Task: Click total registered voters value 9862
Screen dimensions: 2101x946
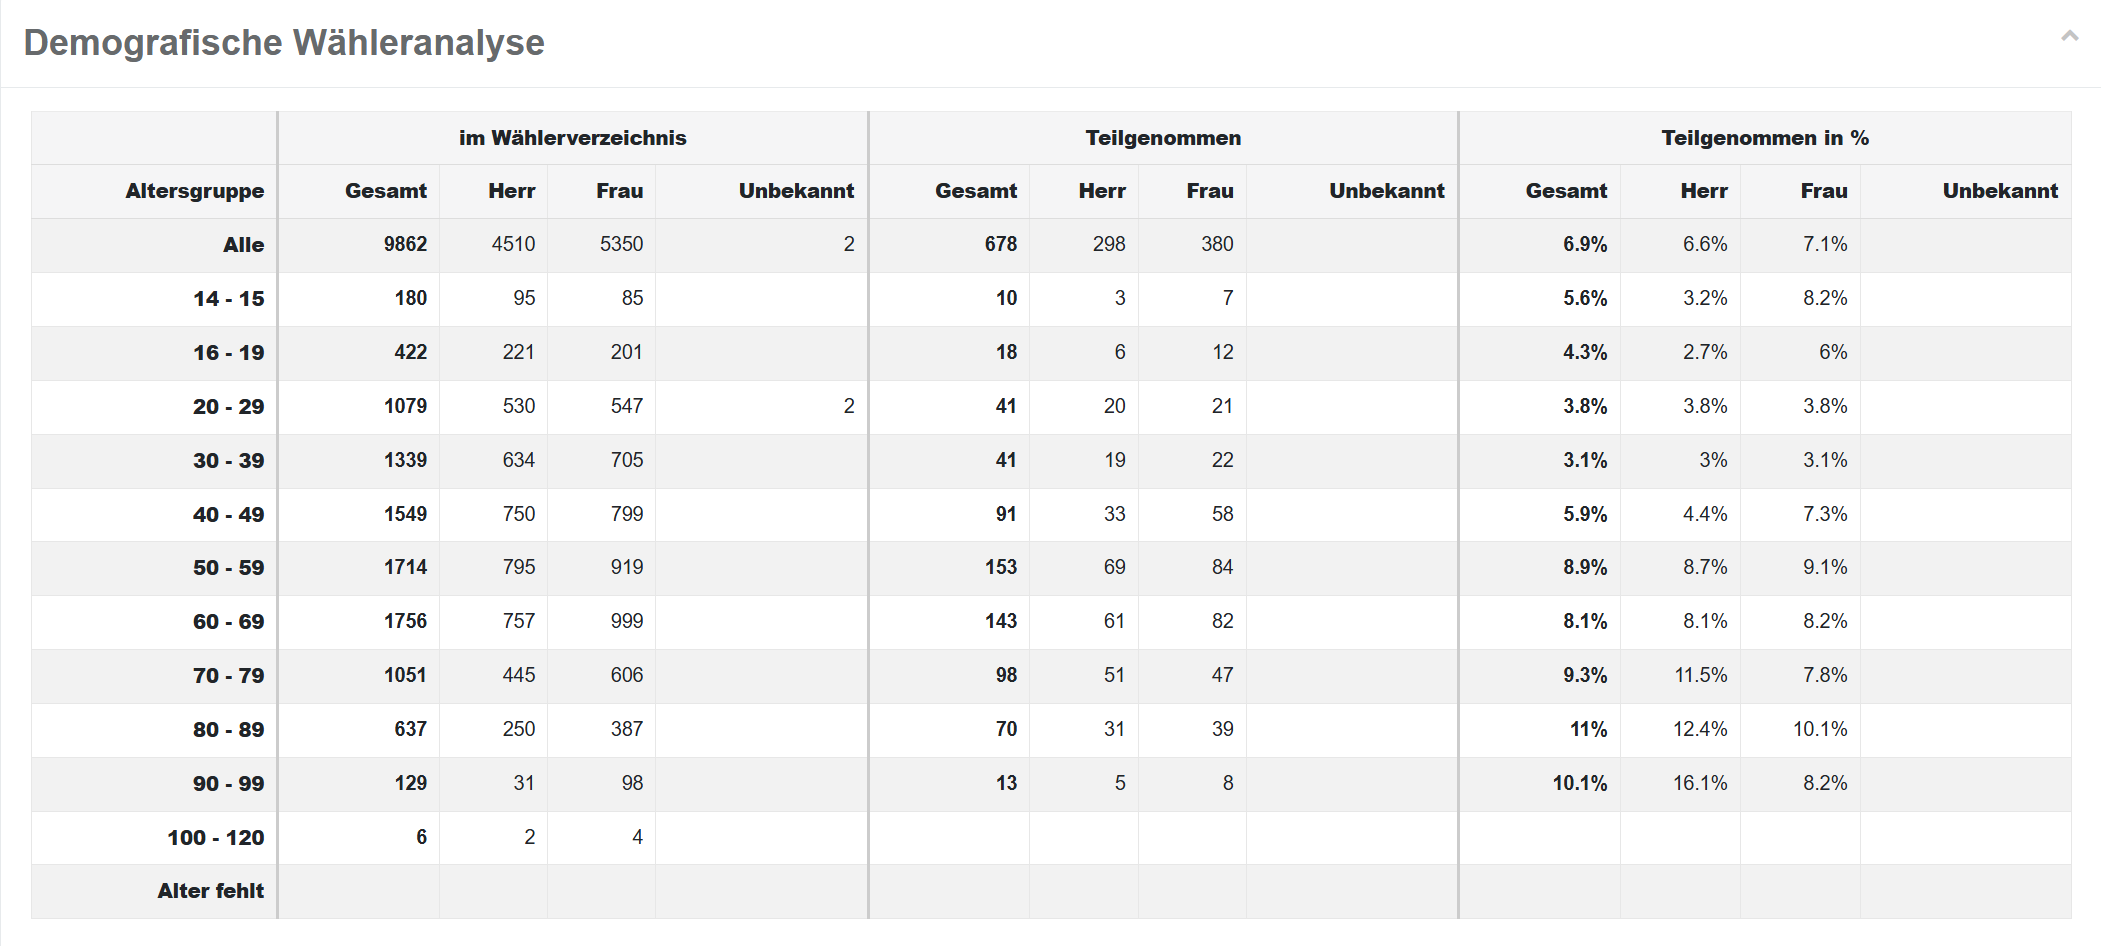Action: click(405, 245)
